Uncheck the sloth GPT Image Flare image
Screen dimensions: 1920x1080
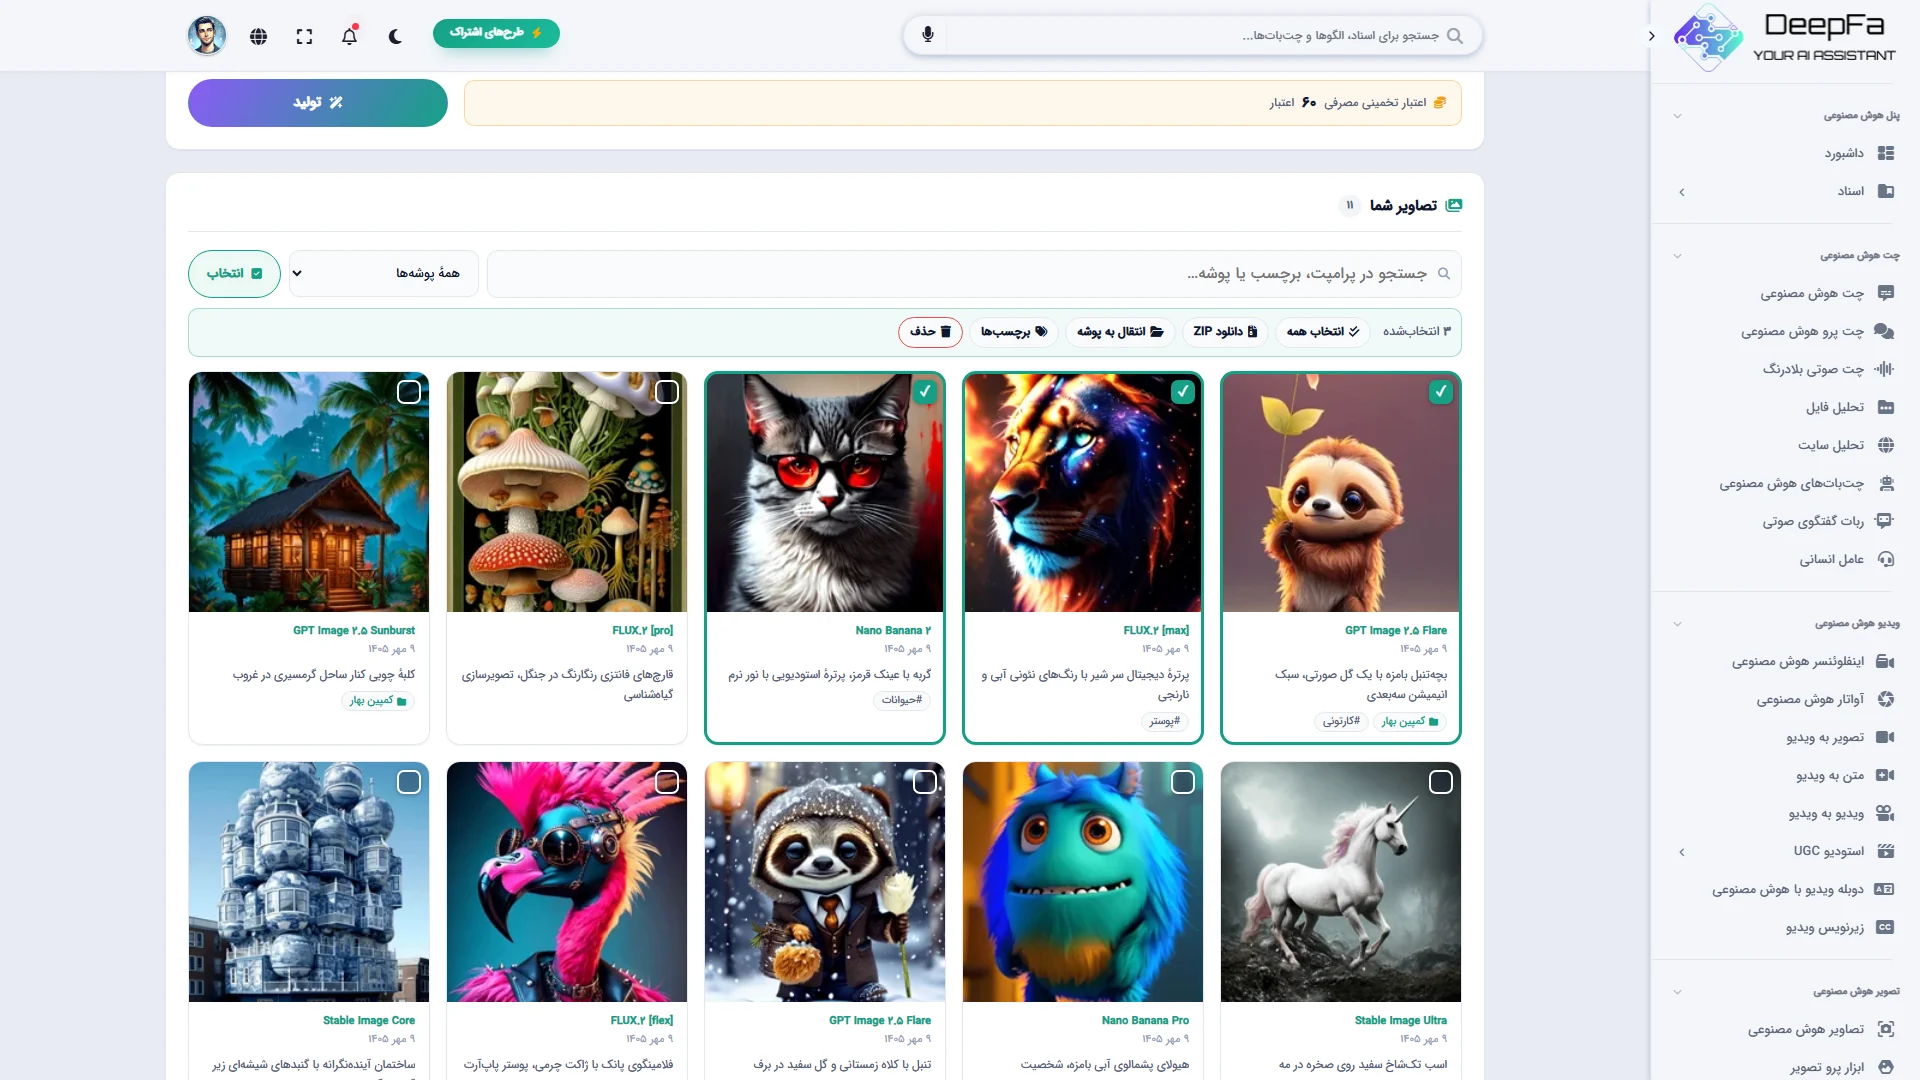click(1441, 392)
